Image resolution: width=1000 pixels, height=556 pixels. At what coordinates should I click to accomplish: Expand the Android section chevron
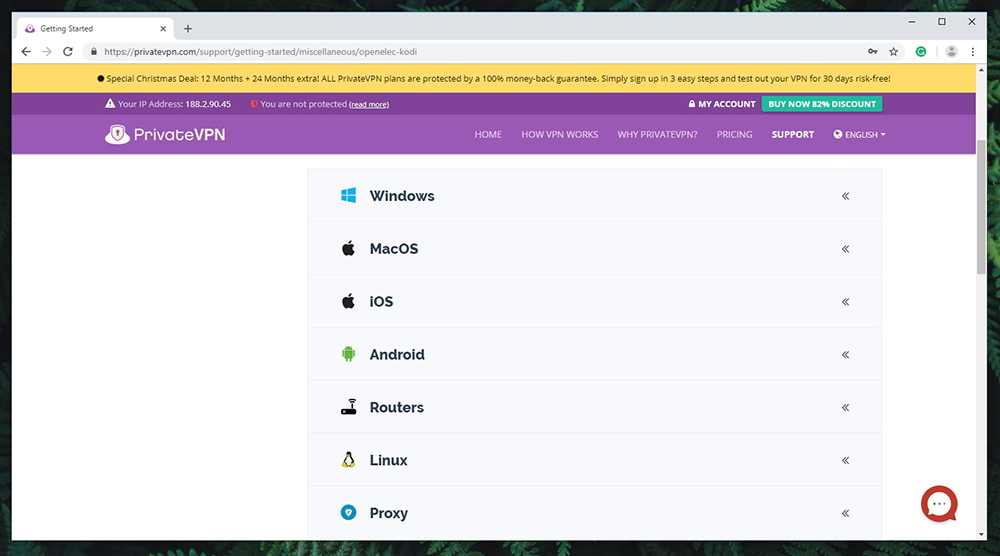[x=845, y=355]
